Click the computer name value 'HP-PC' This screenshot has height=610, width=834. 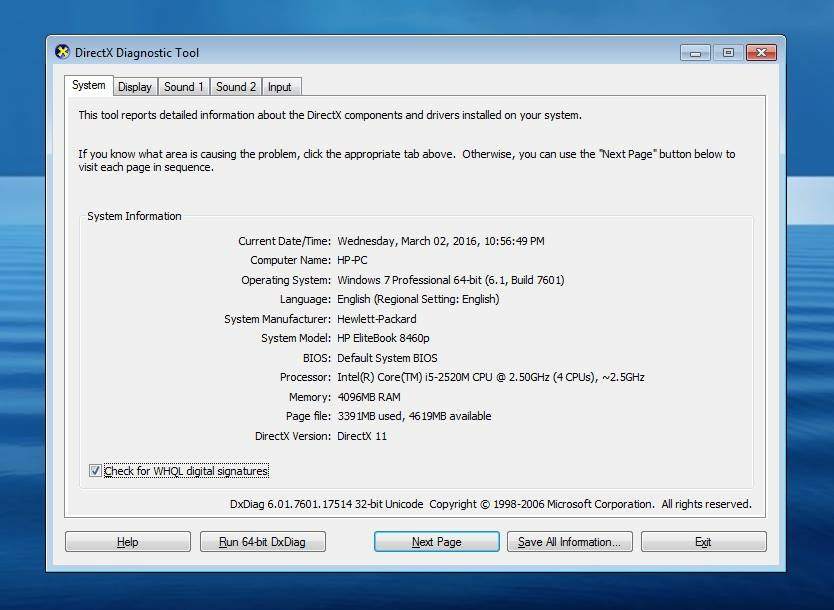pos(352,260)
